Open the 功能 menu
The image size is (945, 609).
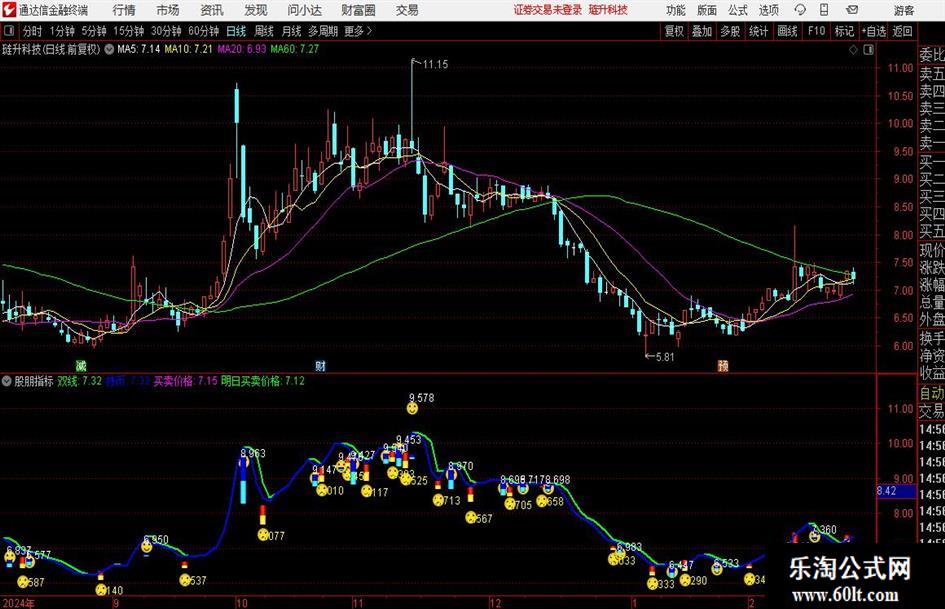coord(676,10)
